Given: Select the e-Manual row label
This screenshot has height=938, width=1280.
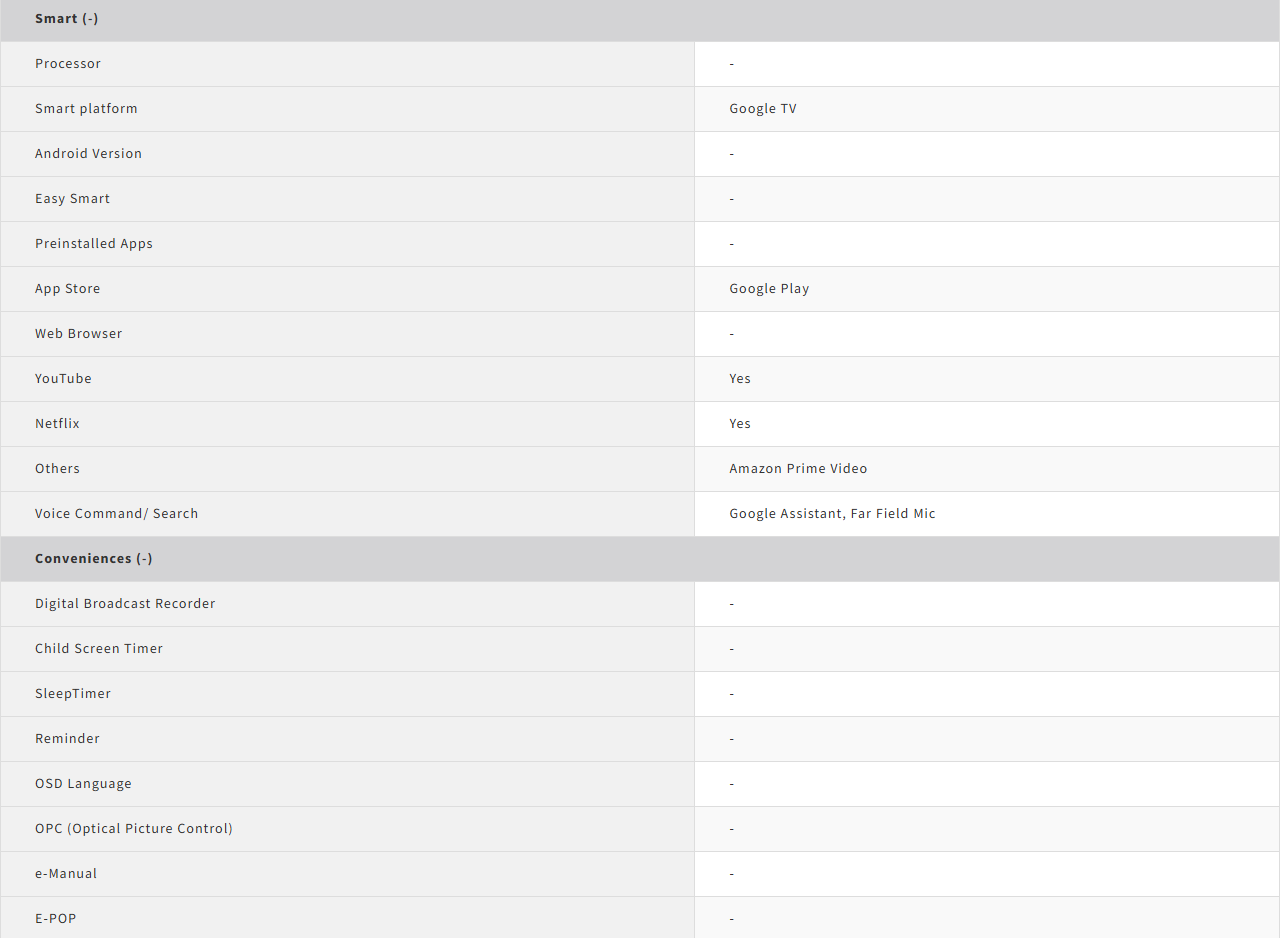Looking at the screenshot, I should point(66,874).
